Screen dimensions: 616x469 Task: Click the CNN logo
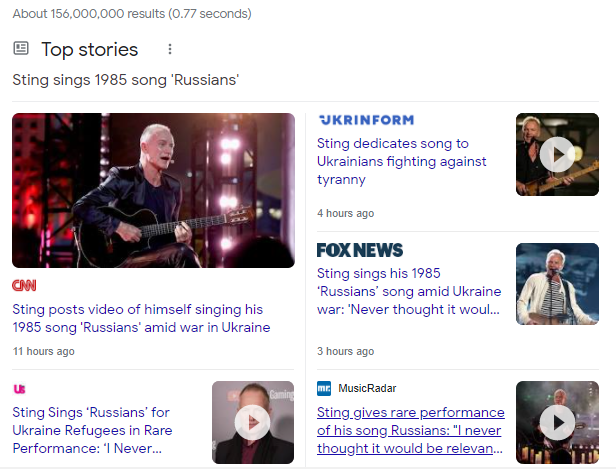(24, 286)
